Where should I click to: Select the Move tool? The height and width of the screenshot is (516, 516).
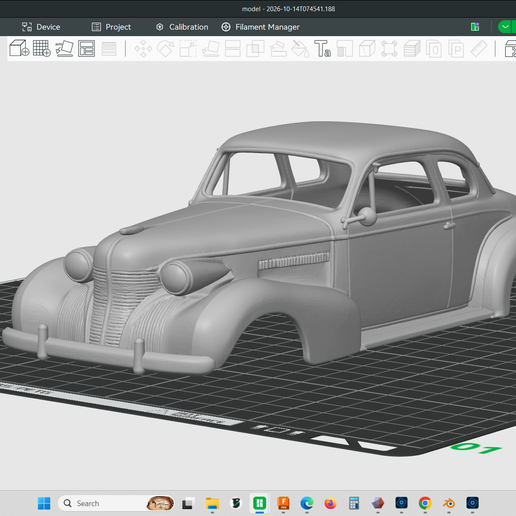(x=143, y=49)
